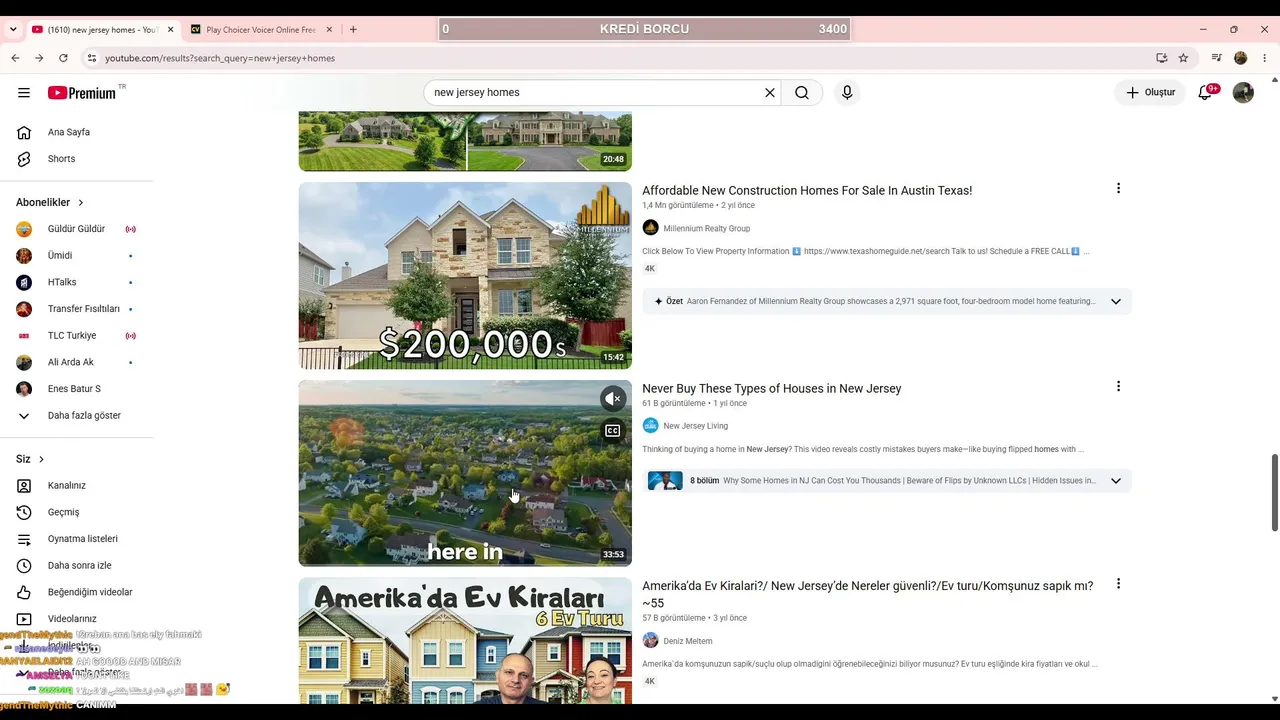The height and width of the screenshot is (720, 1280).
Task: Open the Amerika'da Ev Kiralari video title
Action: tap(868, 594)
